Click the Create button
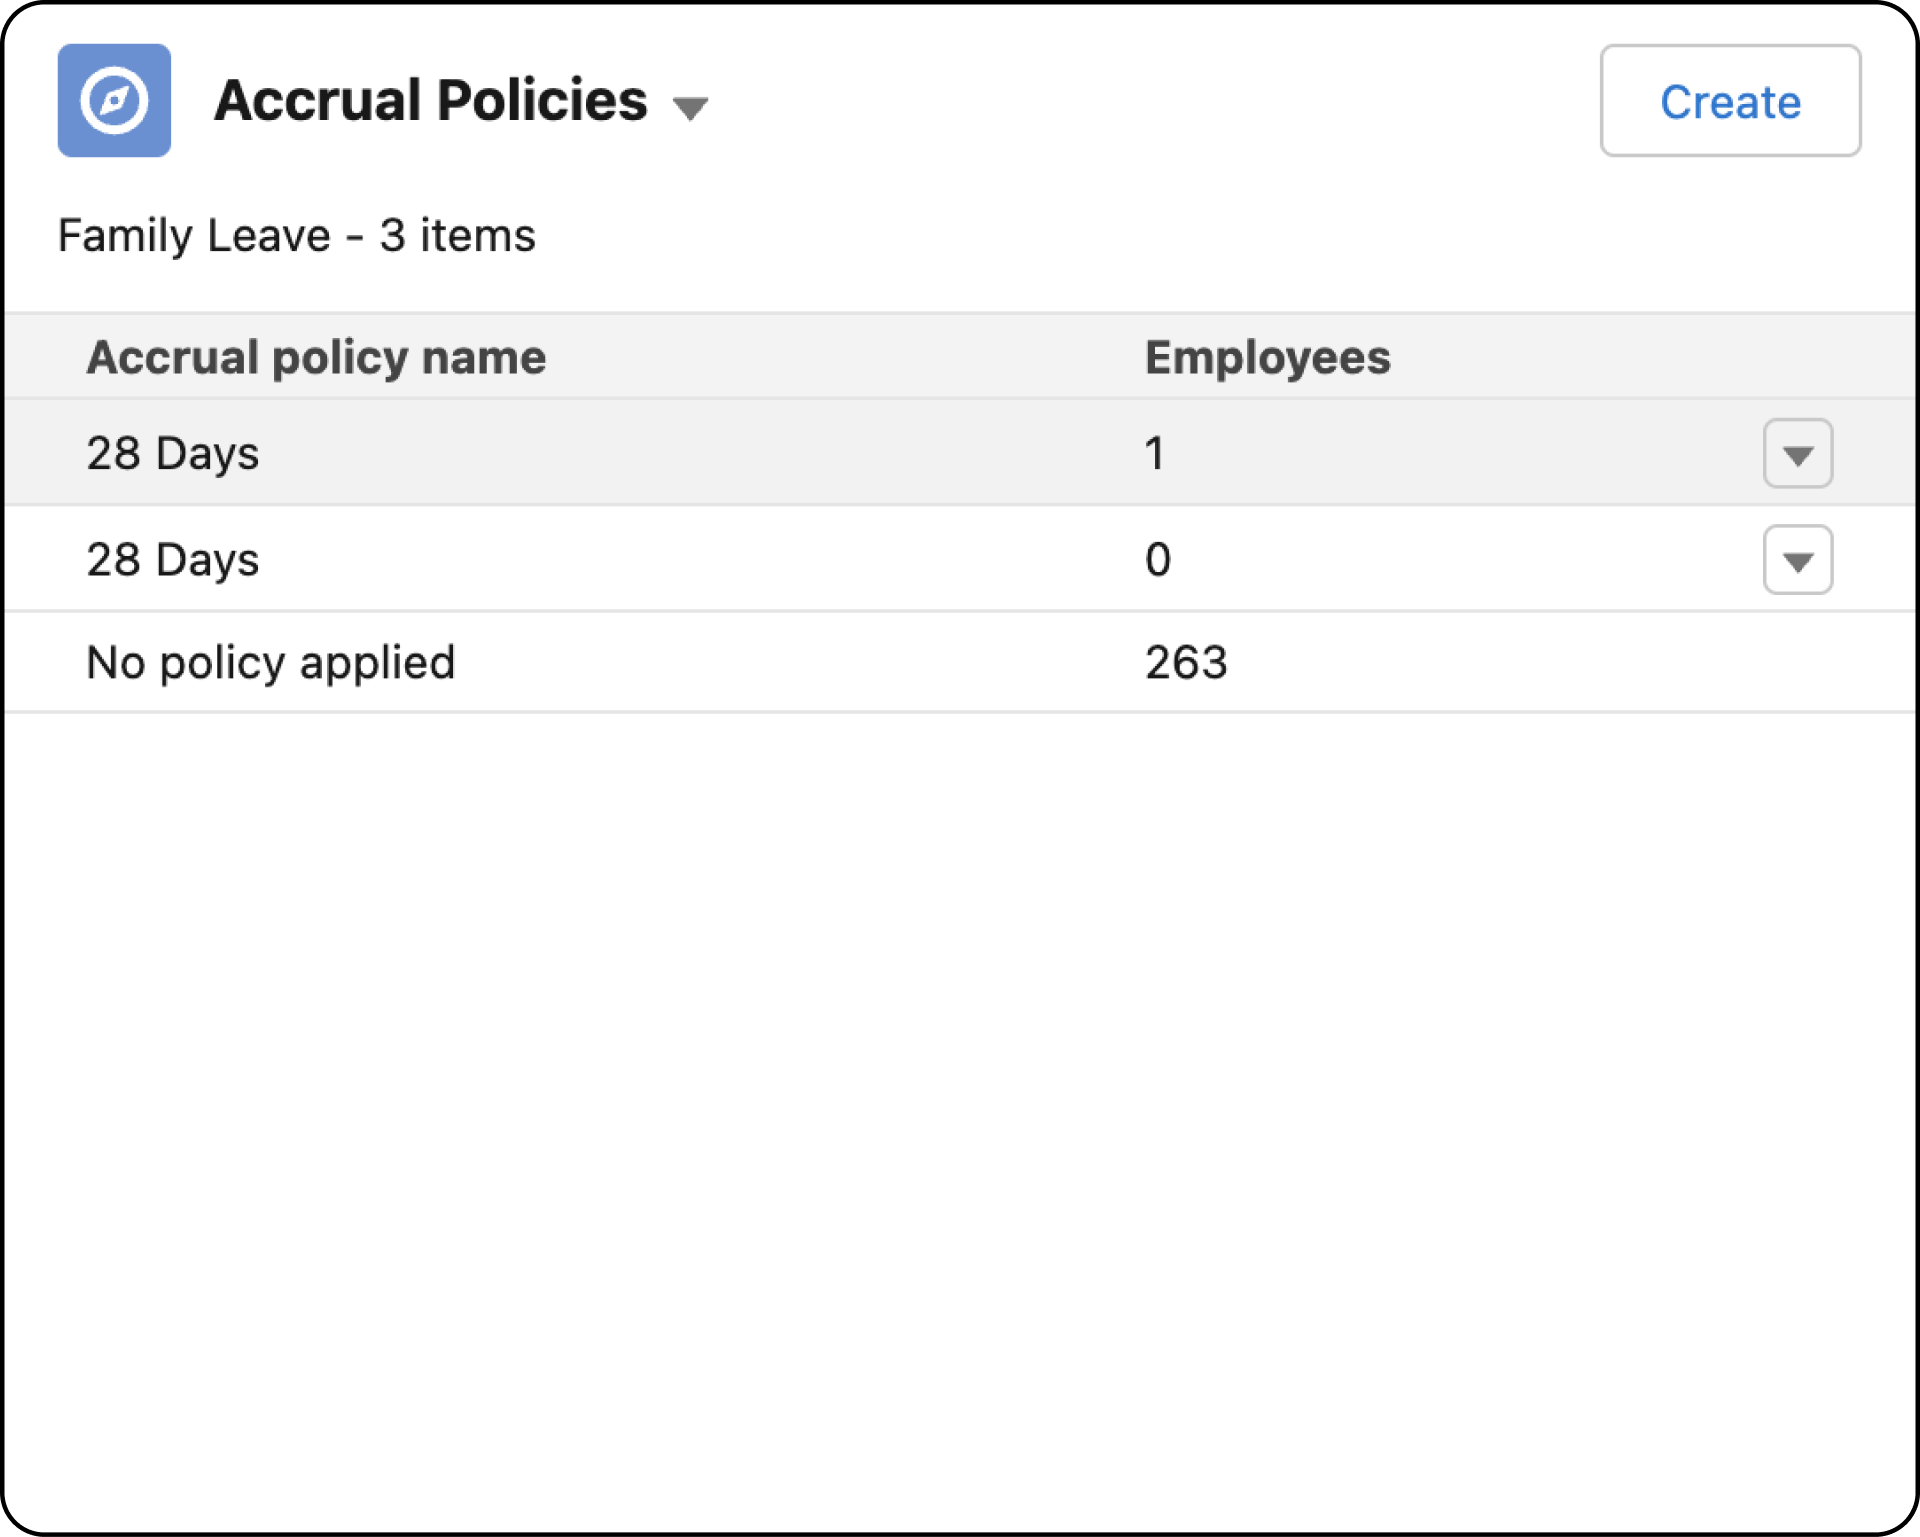This screenshot has height=1537, width=1920. (x=1729, y=101)
